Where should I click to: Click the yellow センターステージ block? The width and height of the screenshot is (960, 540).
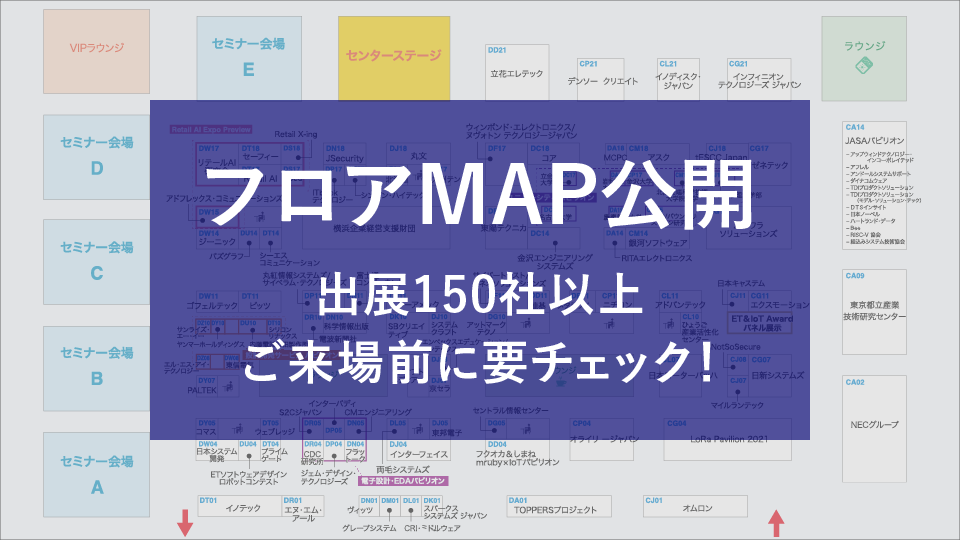point(394,58)
